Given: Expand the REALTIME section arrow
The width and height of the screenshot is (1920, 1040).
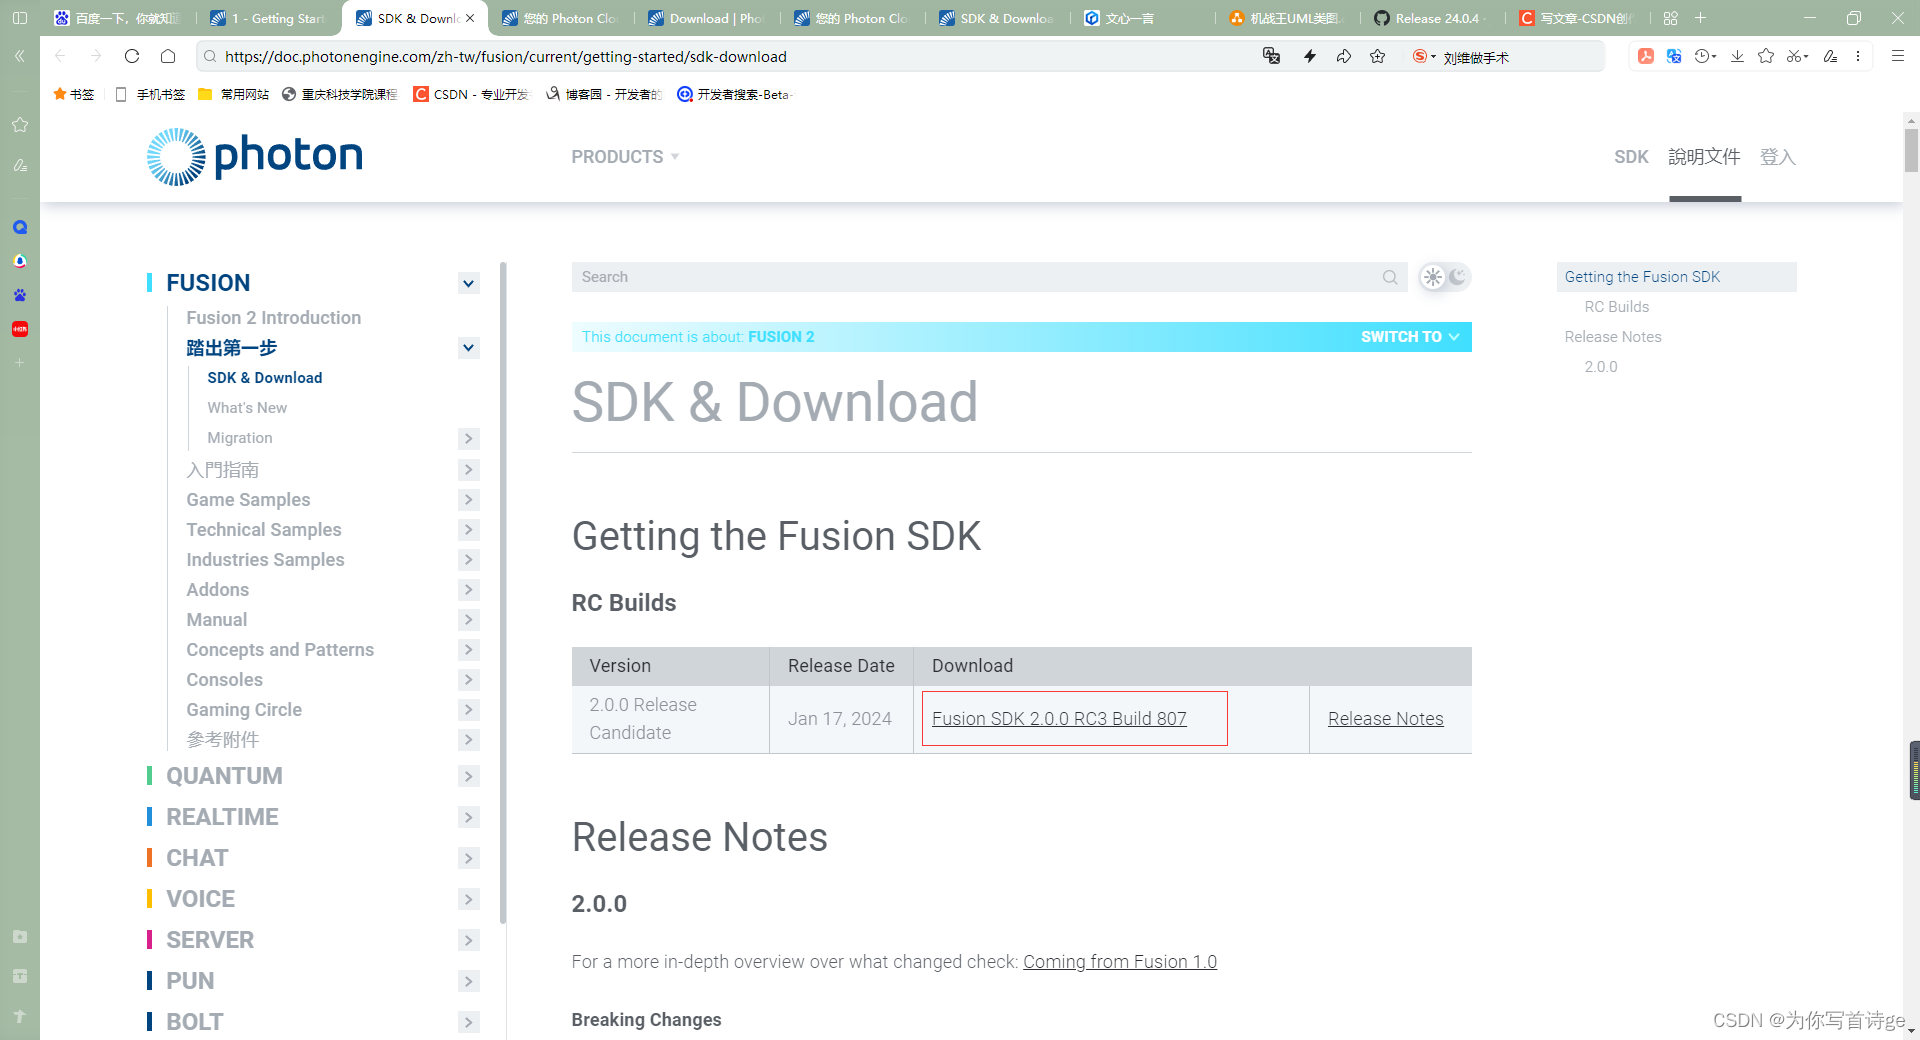Looking at the screenshot, I should tap(468, 817).
